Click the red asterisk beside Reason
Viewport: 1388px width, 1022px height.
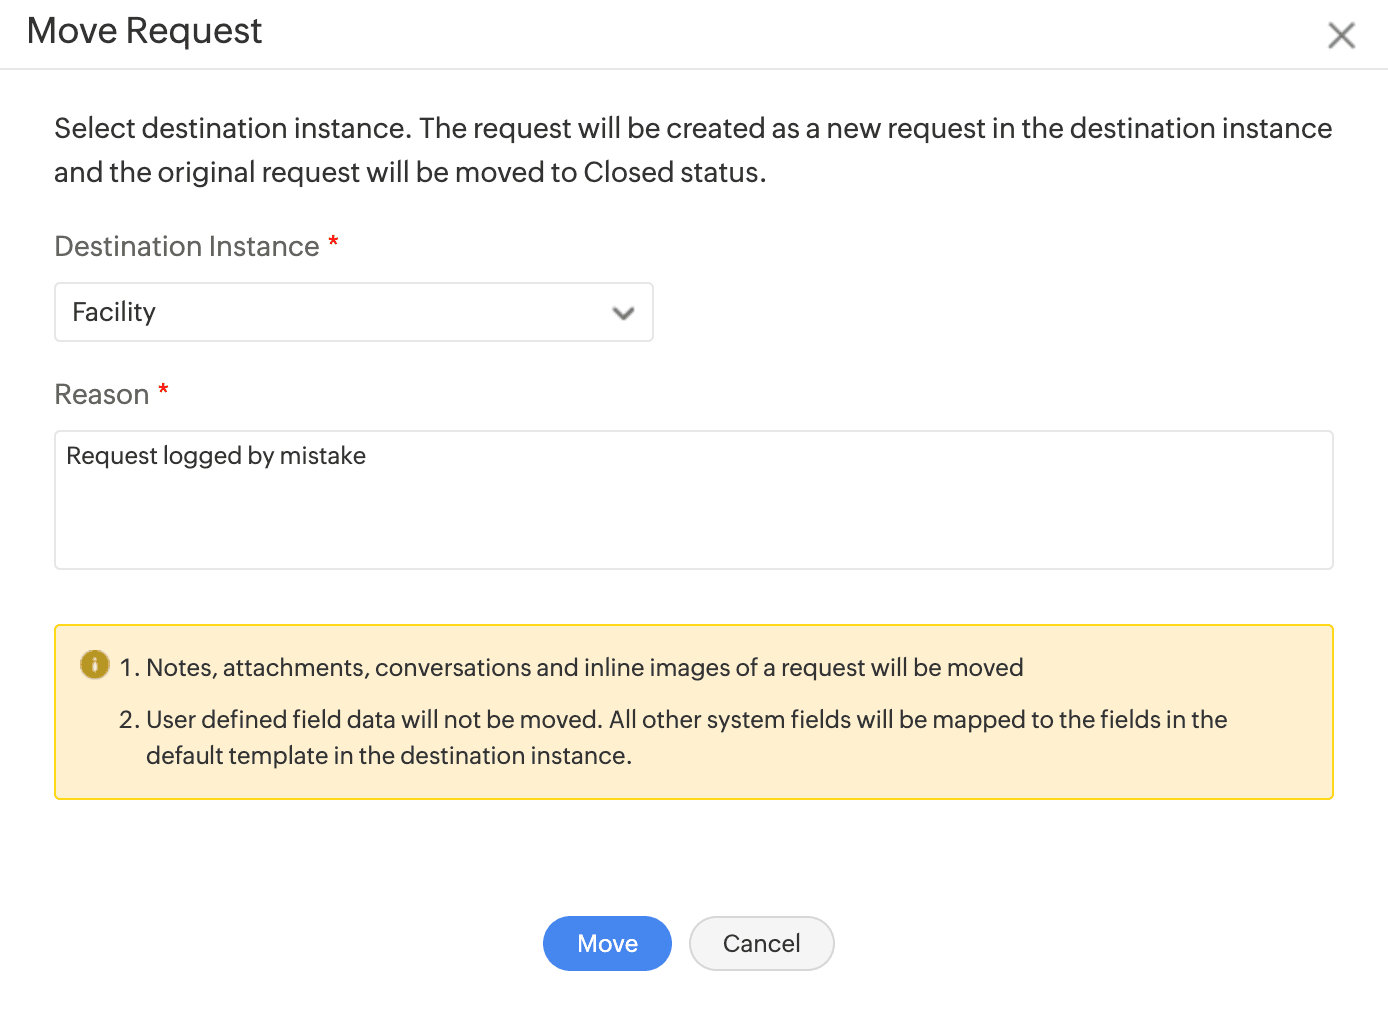[x=163, y=390]
